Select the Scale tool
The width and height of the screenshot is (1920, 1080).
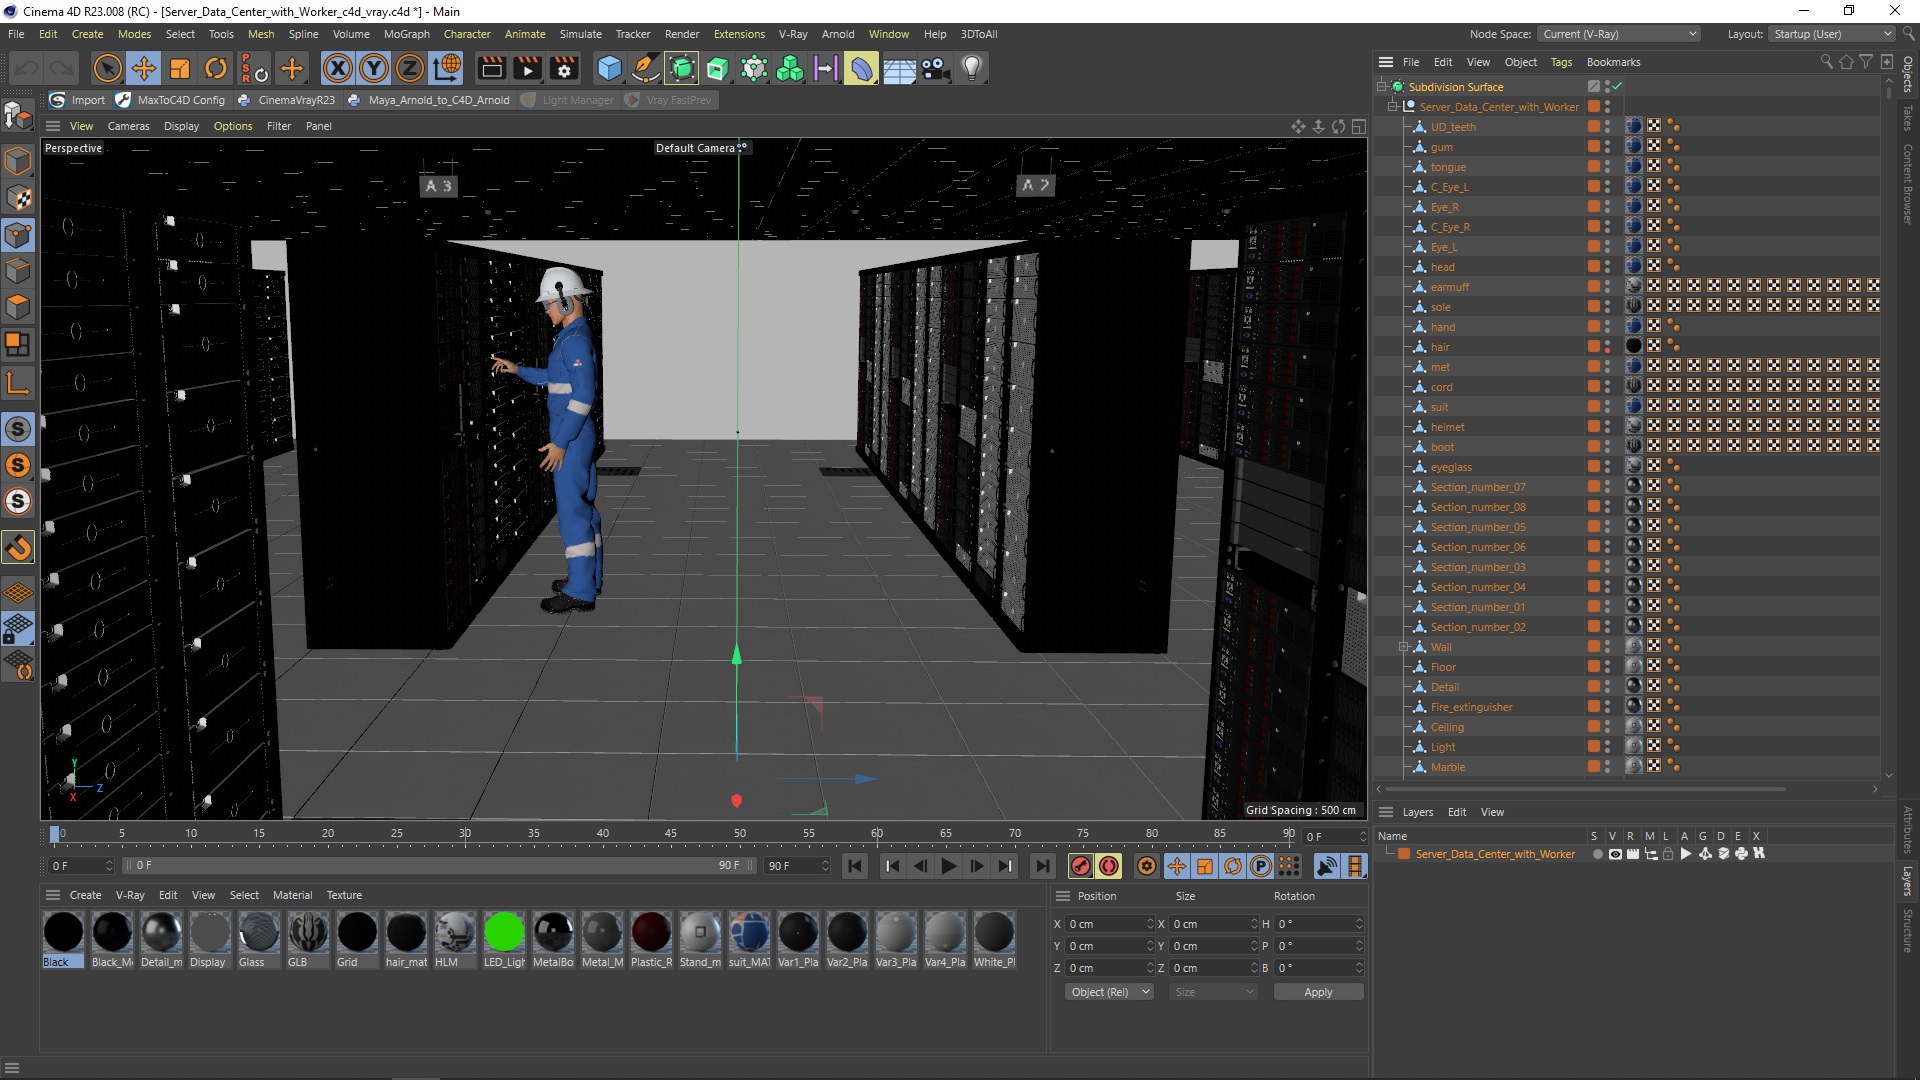coord(180,68)
